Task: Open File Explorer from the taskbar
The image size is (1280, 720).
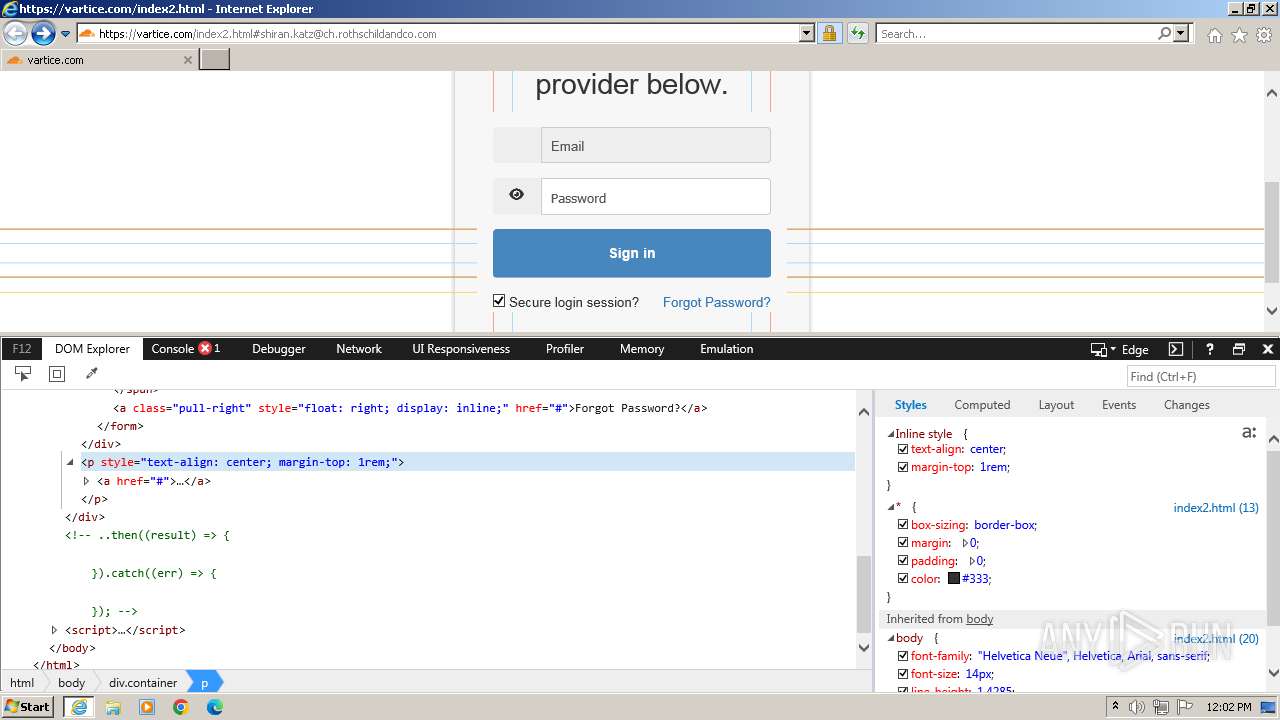Action: (x=113, y=707)
